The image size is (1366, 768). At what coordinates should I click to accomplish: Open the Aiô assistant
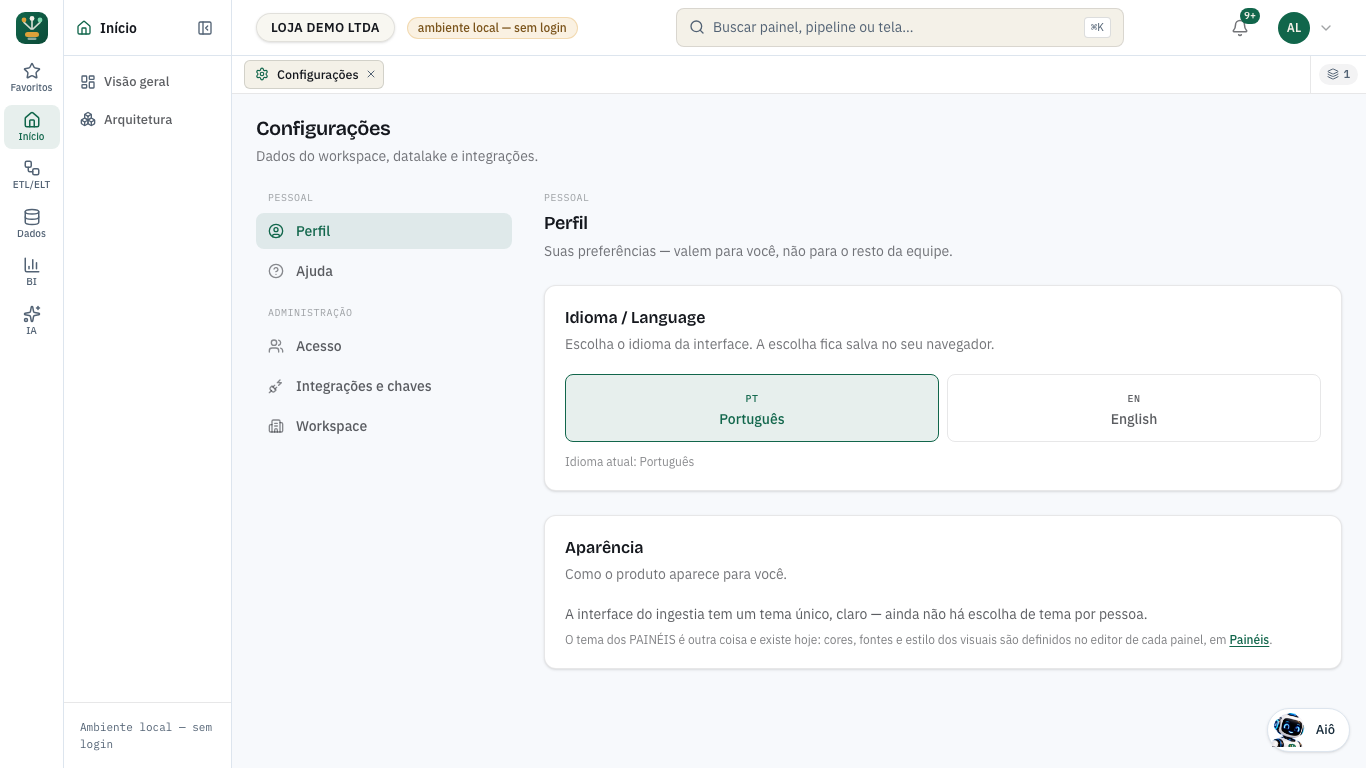(1308, 730)
